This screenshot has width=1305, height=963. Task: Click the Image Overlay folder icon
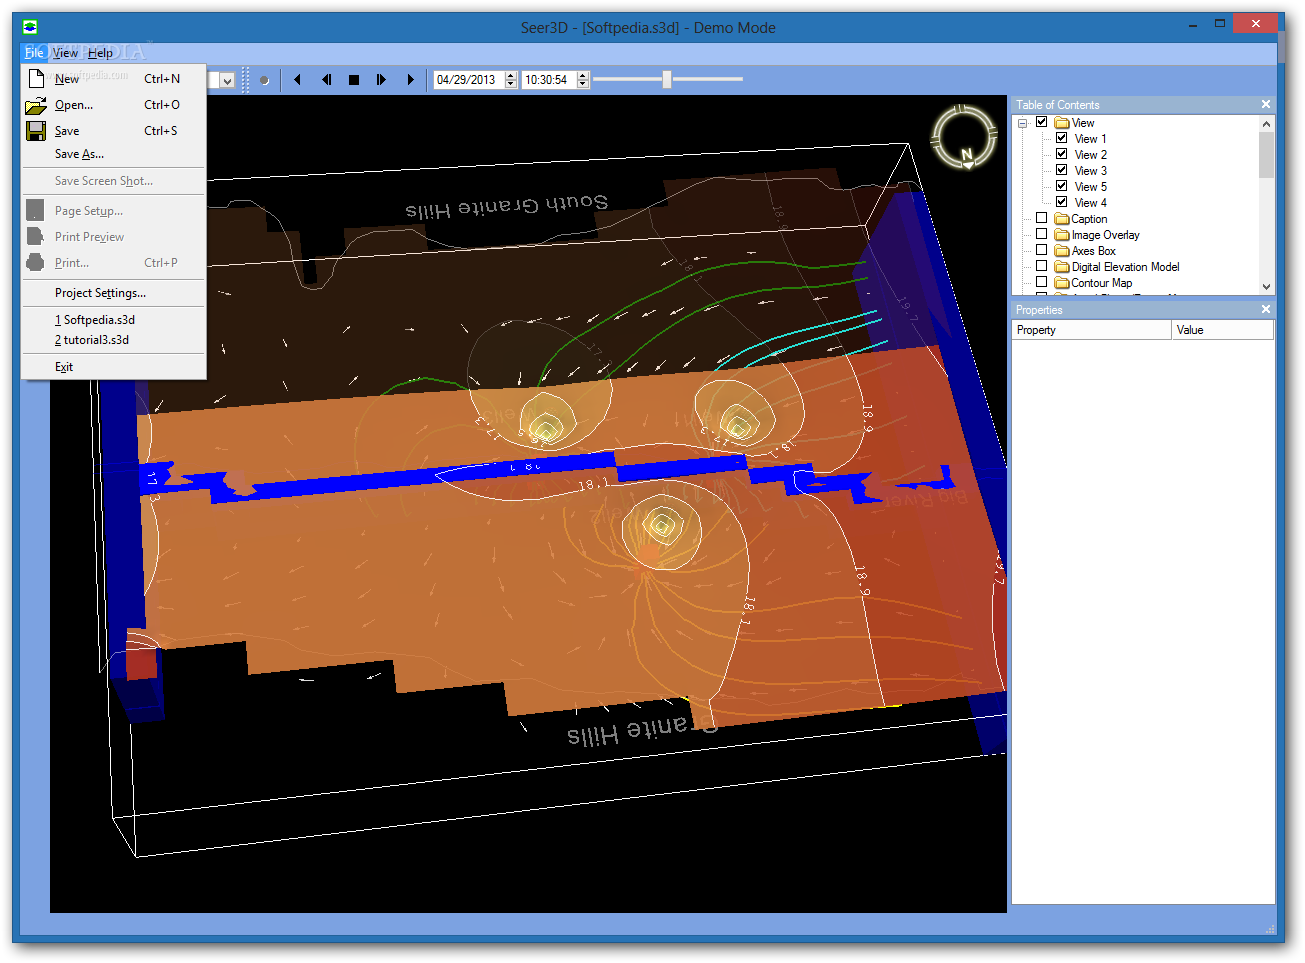(1062, 234)
